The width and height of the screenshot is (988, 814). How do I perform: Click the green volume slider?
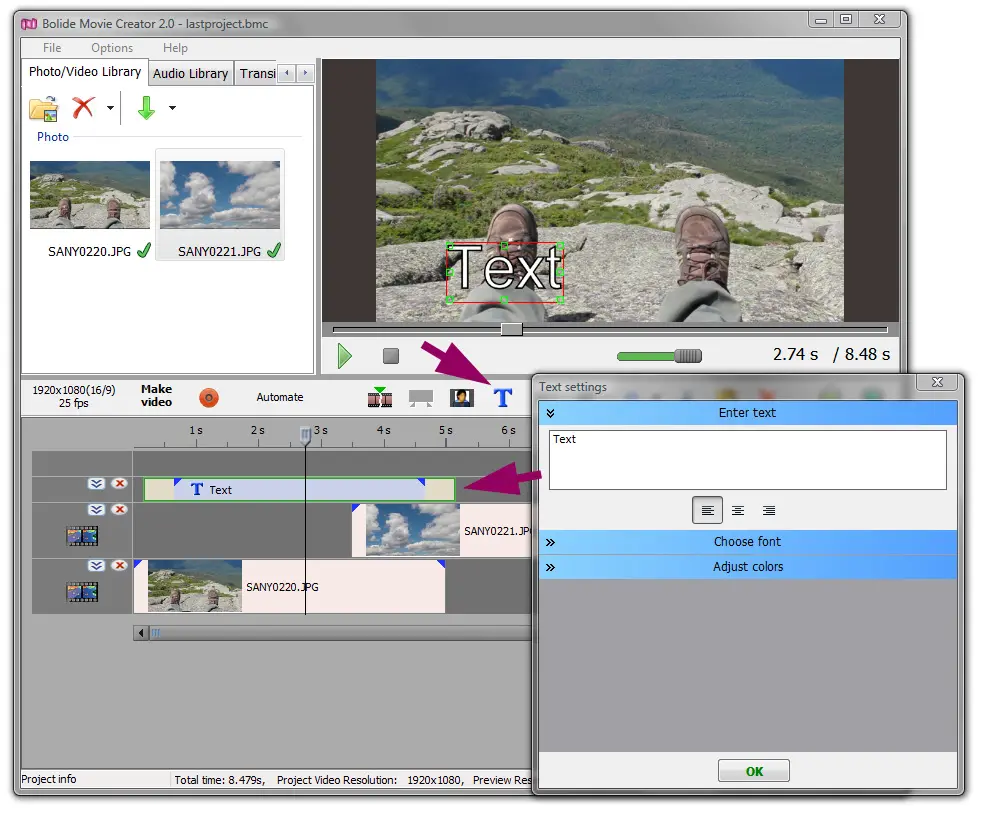[x=658, y=356]
